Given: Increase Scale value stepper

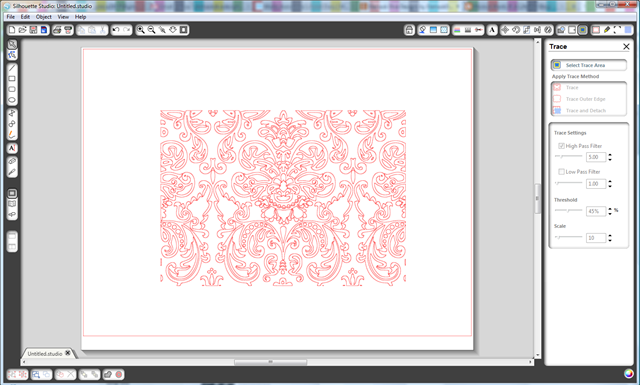Looking at the screenshot, I should coord(610,235).
